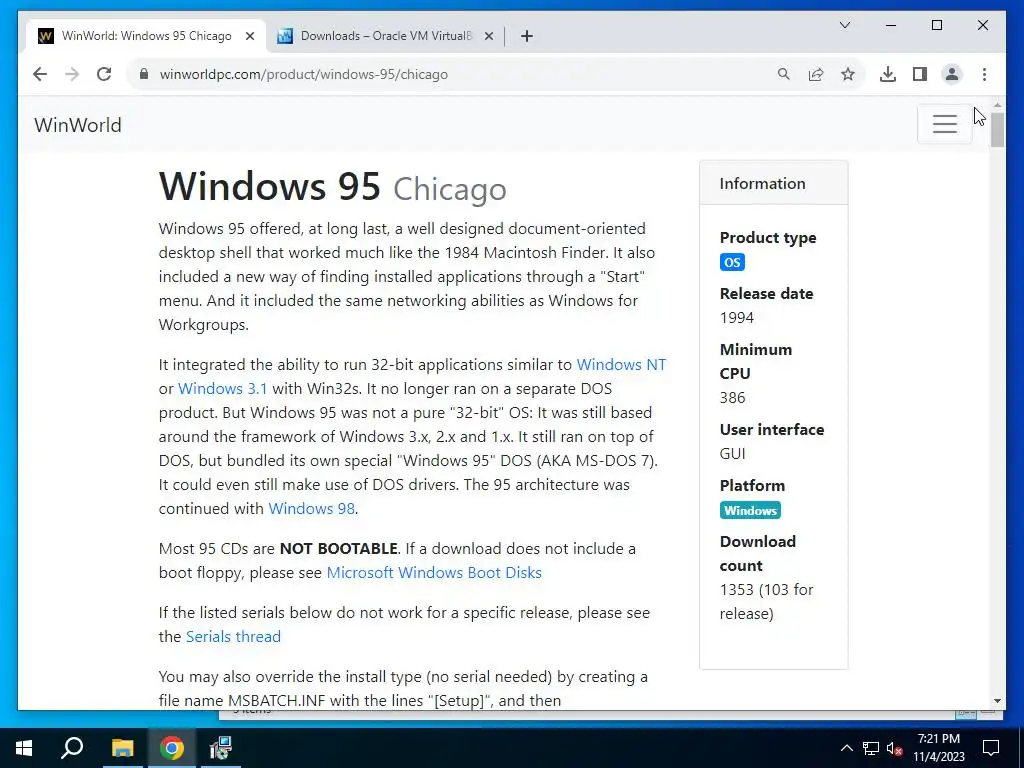Open Microsoft Windows Boot Disks link
Screen dimensions: 1024x768
(434, 573)
